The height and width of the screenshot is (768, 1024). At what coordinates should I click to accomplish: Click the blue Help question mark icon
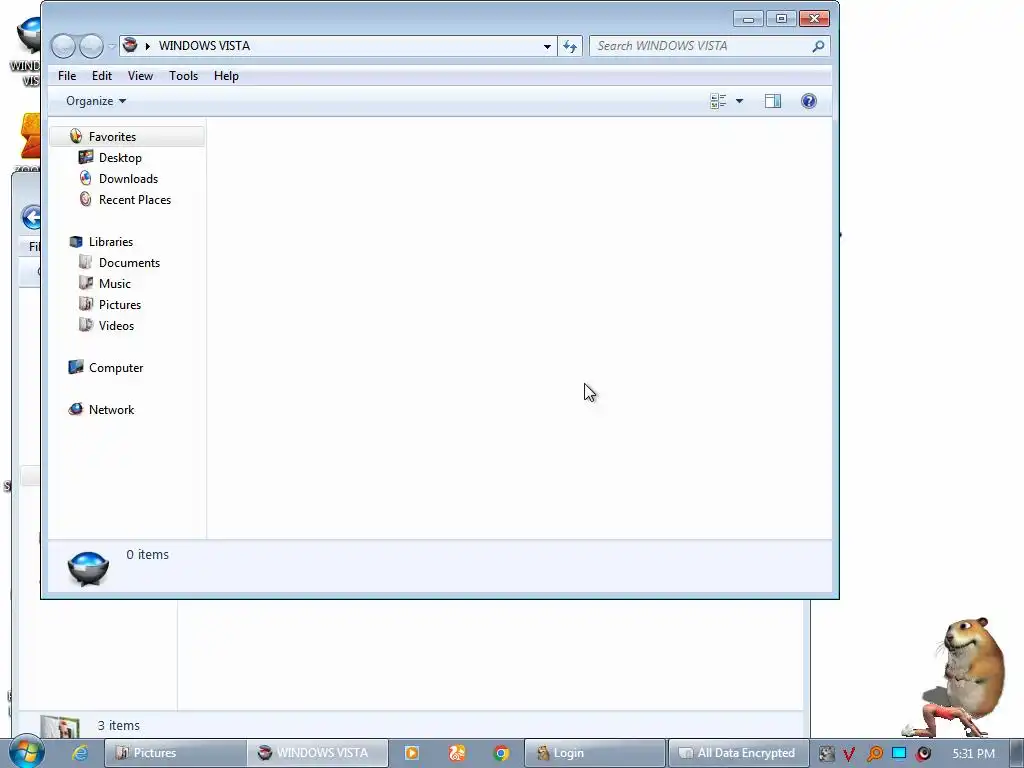[808, 101]
